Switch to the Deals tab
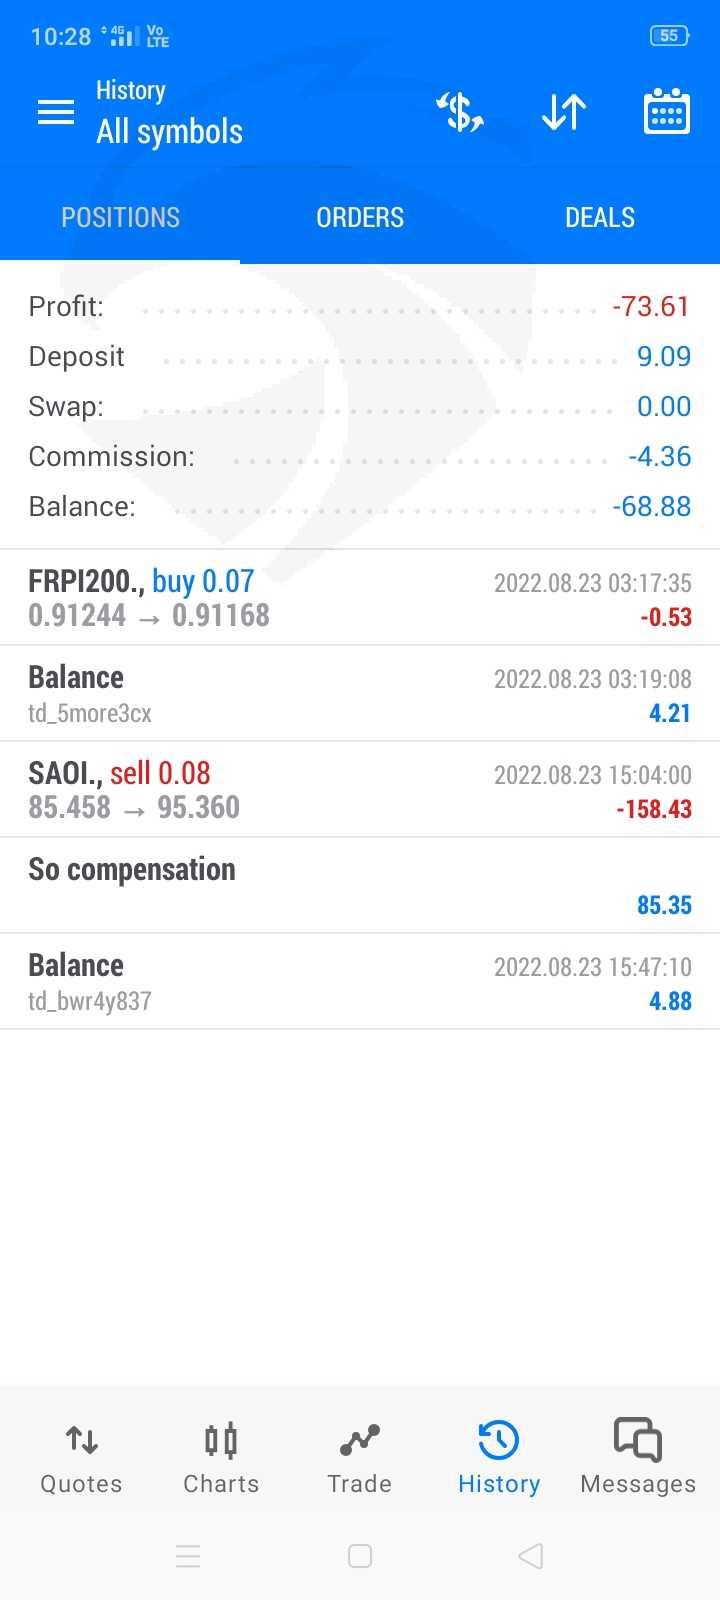720x1600 pixels. pos(600,217)
